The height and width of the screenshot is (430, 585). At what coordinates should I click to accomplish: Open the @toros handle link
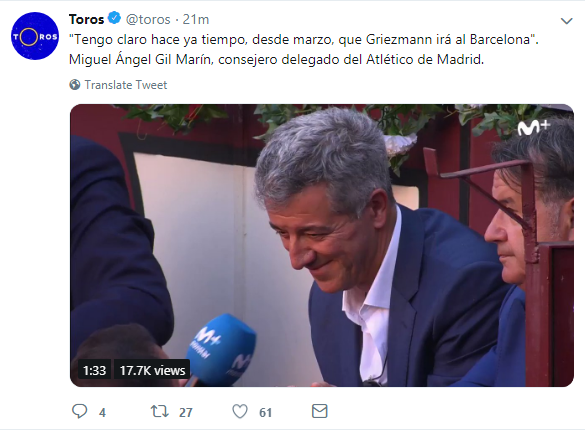(148, 19)
